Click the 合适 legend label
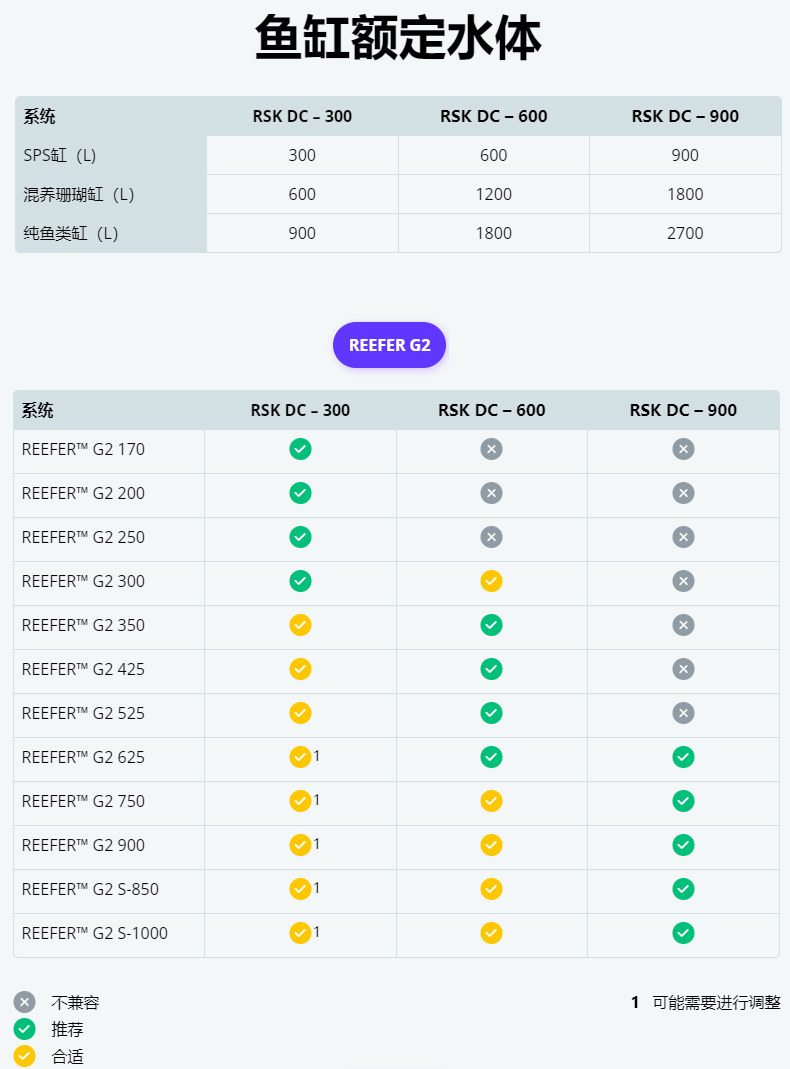The image size is (790, 1069). [67, 1056]
